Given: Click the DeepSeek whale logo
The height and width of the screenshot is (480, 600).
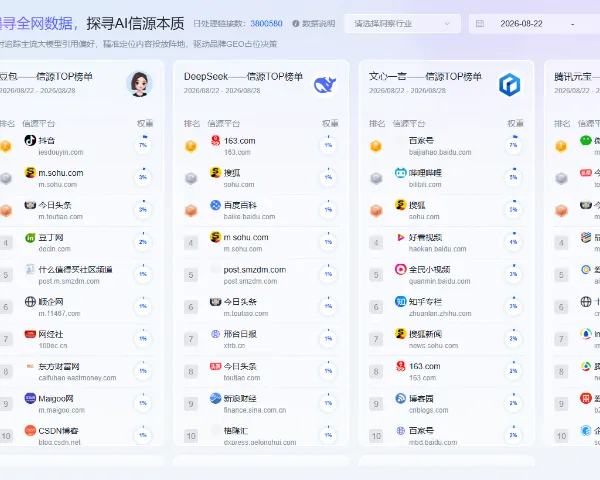Looking at the screenshot, I should [324, 84].
